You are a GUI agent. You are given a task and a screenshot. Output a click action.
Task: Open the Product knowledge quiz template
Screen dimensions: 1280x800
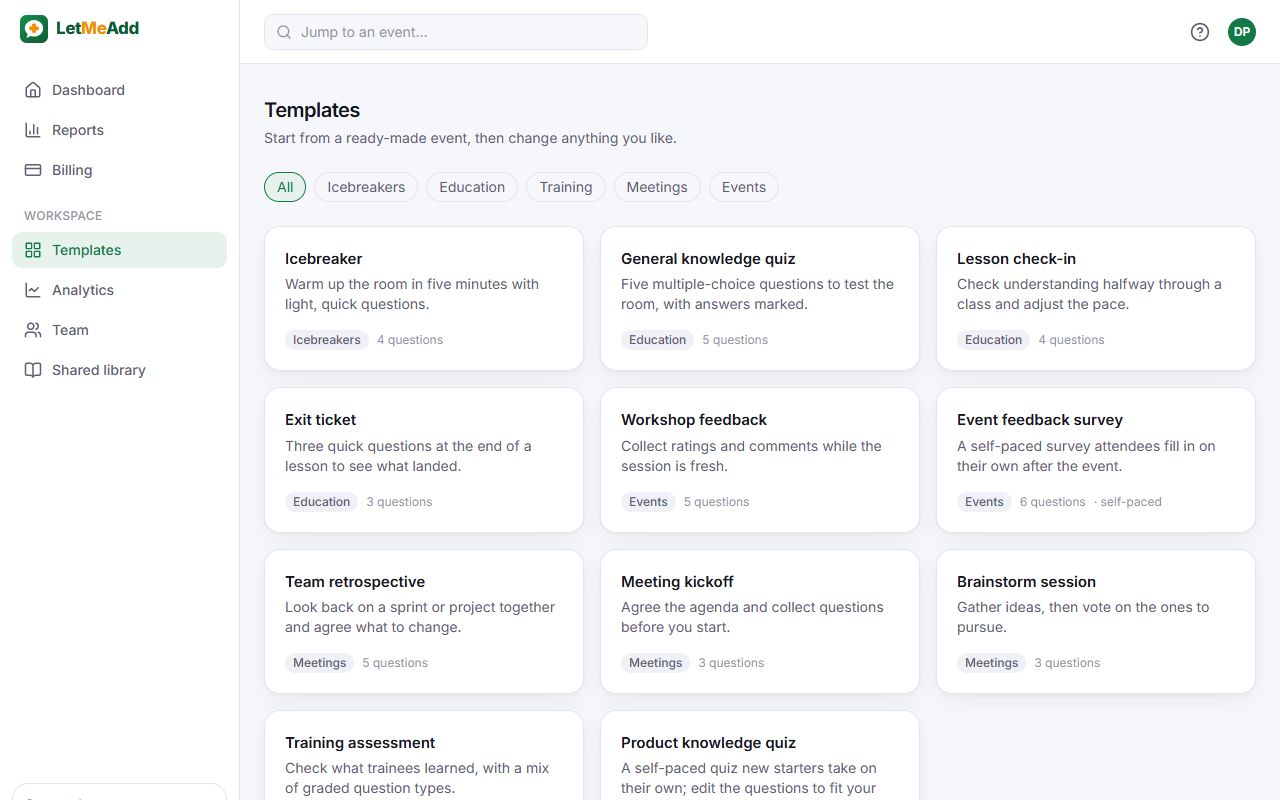760,755
